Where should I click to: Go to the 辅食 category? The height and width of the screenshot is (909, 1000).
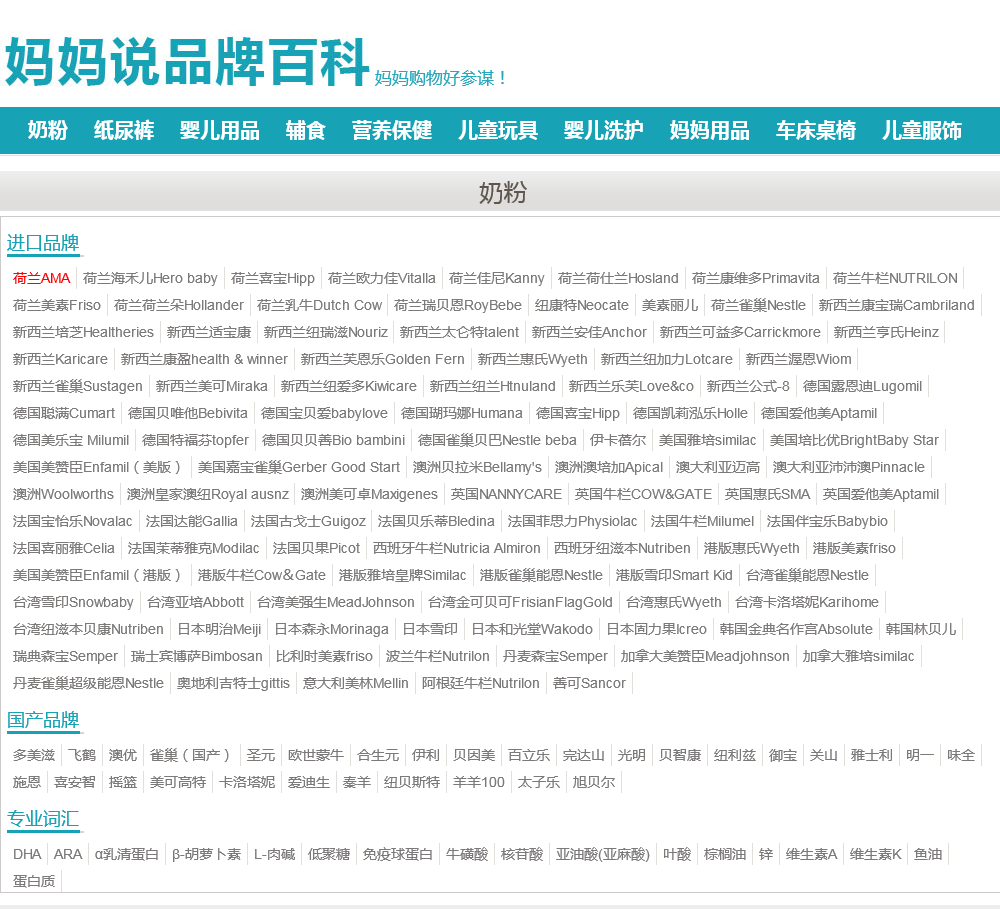305,130
